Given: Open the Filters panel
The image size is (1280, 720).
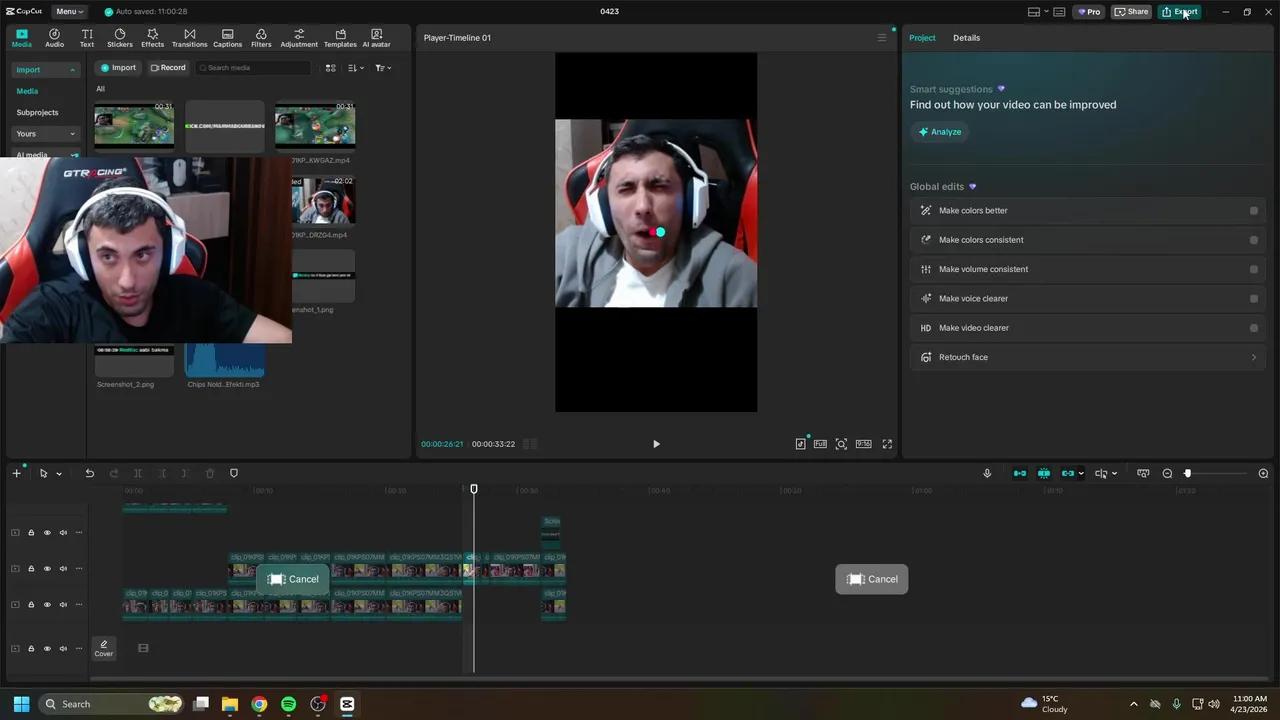Looking at the screenshot, I should tap(261, 38).
